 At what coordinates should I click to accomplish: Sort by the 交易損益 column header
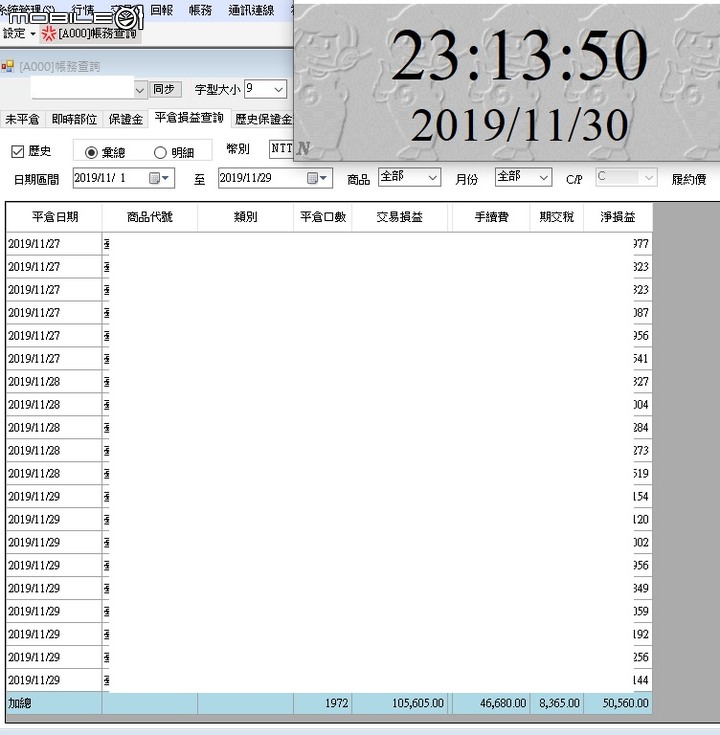[399, 217]
